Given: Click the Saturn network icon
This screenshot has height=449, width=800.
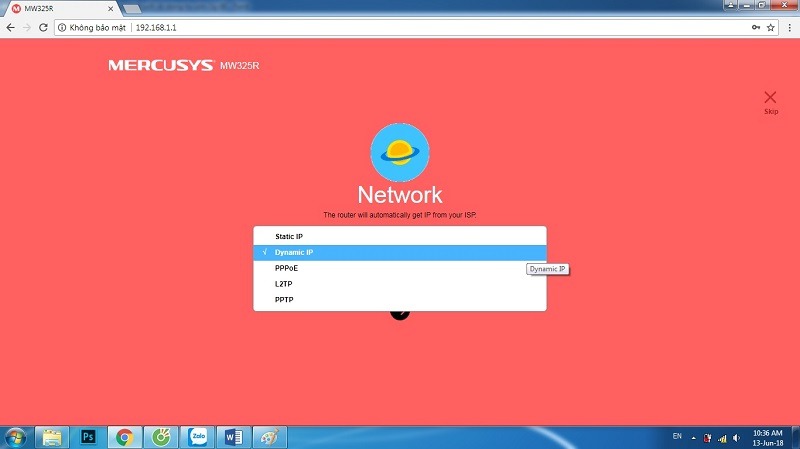Looking at the screenshot, I should pos(399,152).
